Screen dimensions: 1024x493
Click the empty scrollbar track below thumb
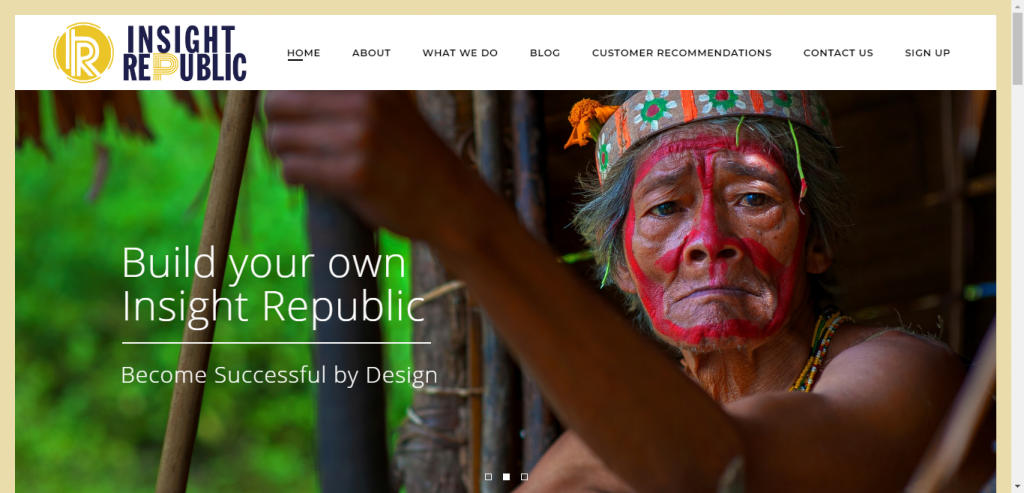click(1017, 287)
